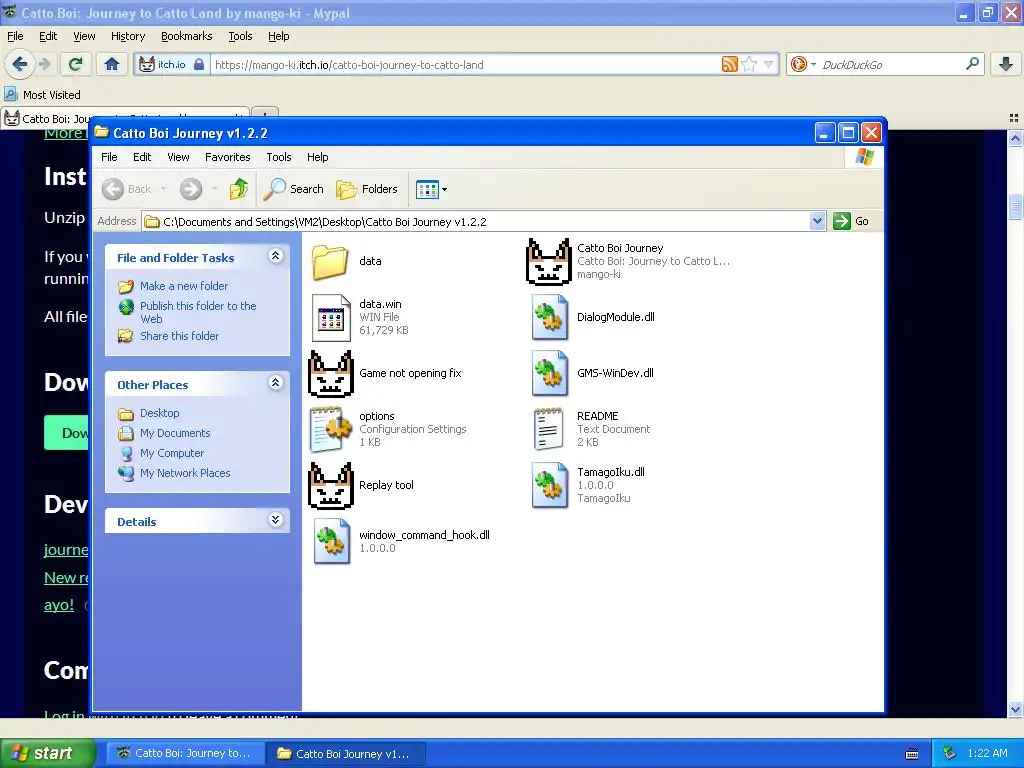The width and height of the screenshot is (1024, 768).
Task: Click the system tray network icon
Action: 950,754
